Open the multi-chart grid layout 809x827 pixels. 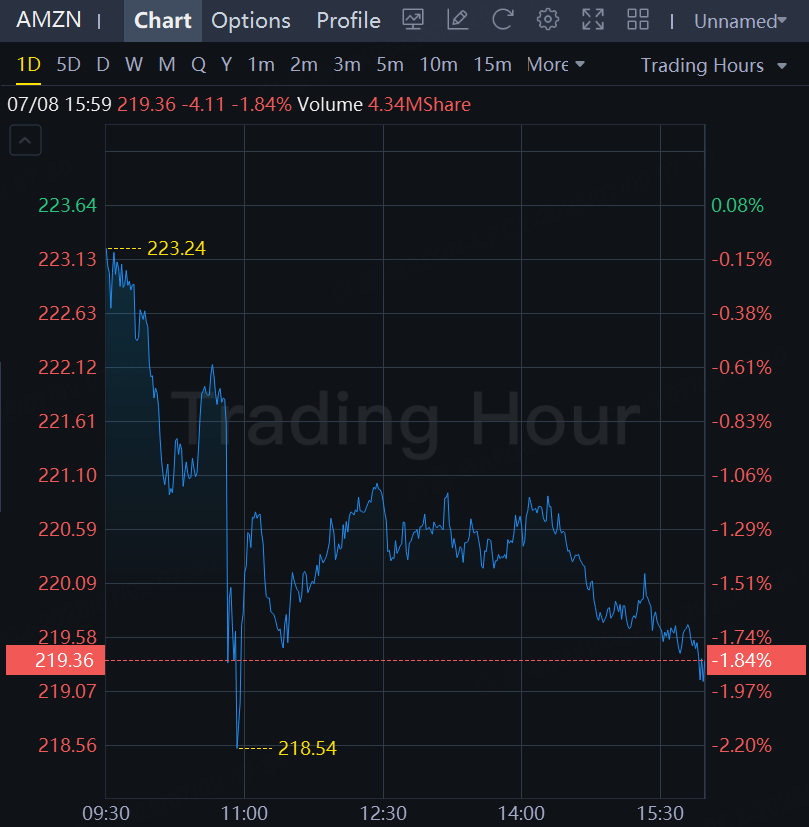637,20
